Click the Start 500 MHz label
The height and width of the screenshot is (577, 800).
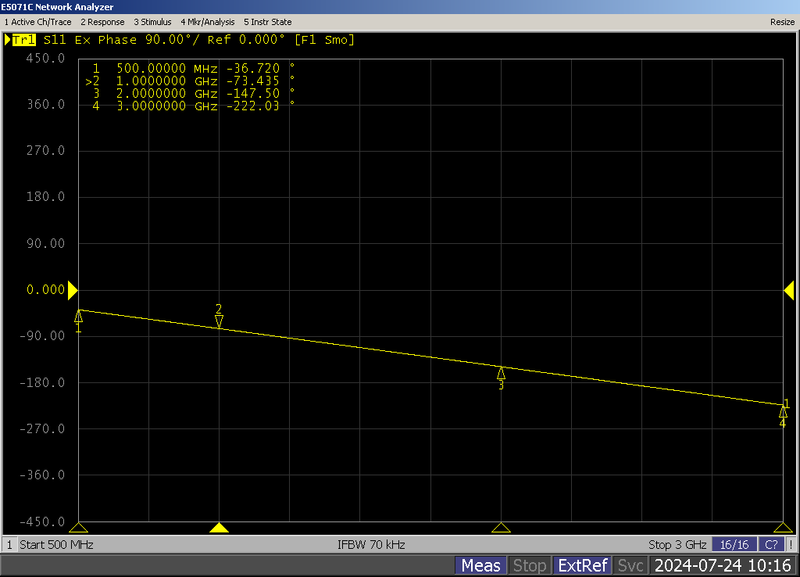tap(56, 545)
